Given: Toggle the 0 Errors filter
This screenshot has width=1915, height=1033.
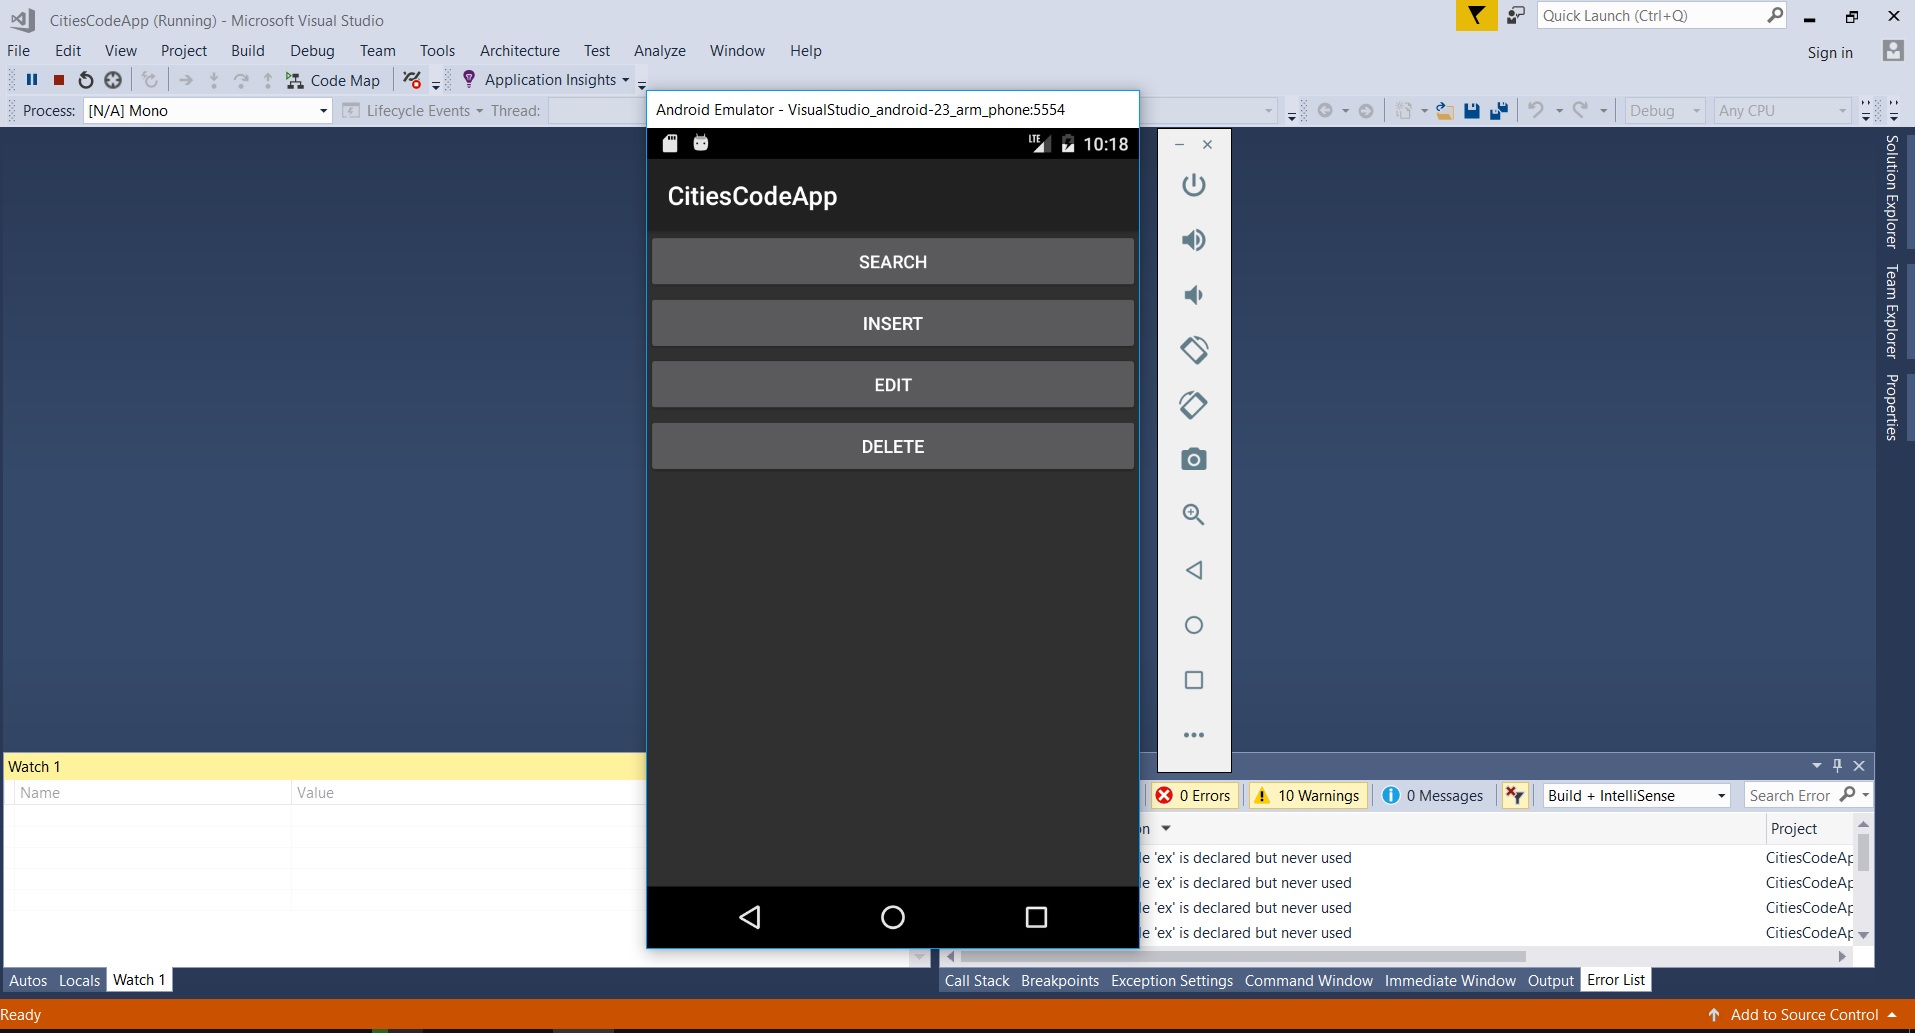Looking at the screenshot, I should click(x=1194, y=796).
